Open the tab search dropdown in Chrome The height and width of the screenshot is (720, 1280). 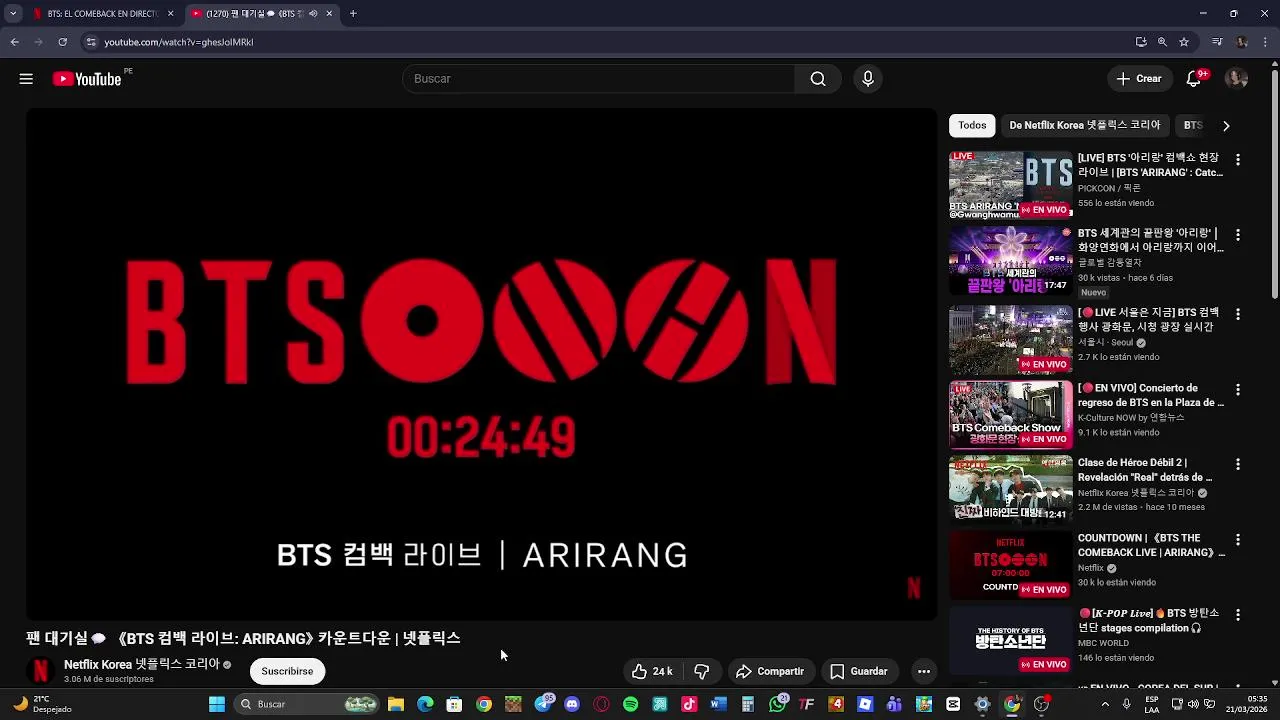click(x=13, y=14)
